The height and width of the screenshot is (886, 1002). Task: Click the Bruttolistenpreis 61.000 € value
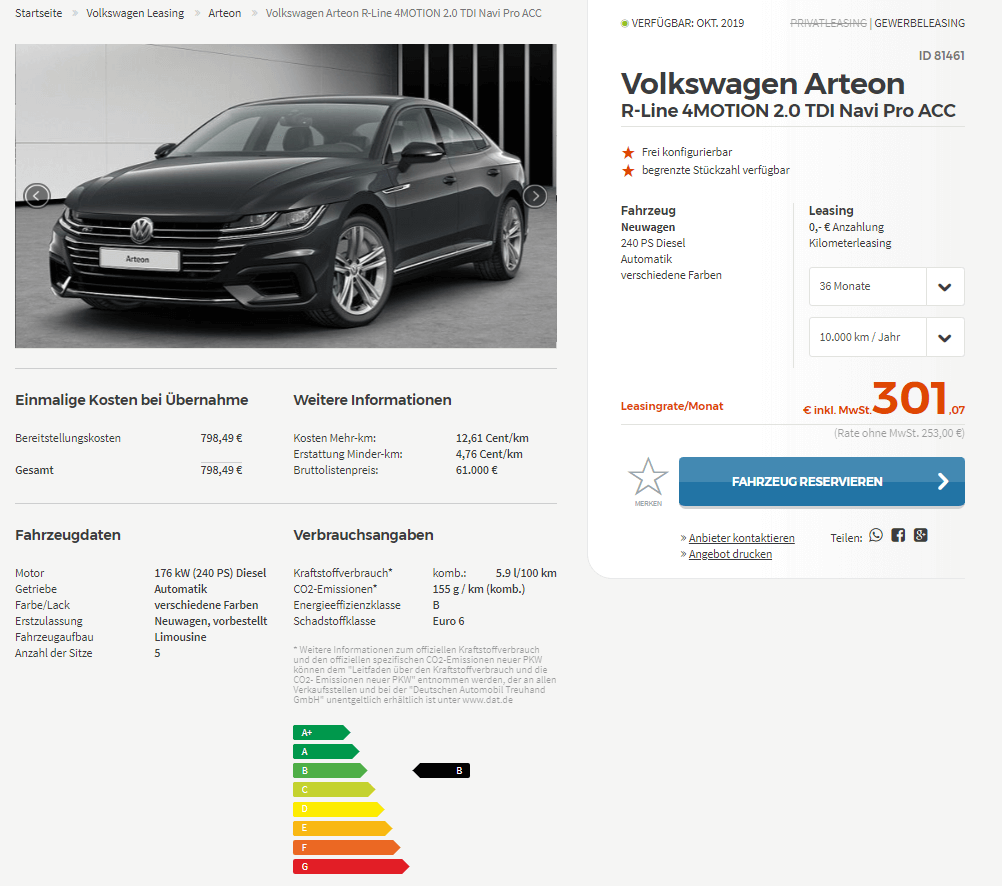[x=476, y=470]
